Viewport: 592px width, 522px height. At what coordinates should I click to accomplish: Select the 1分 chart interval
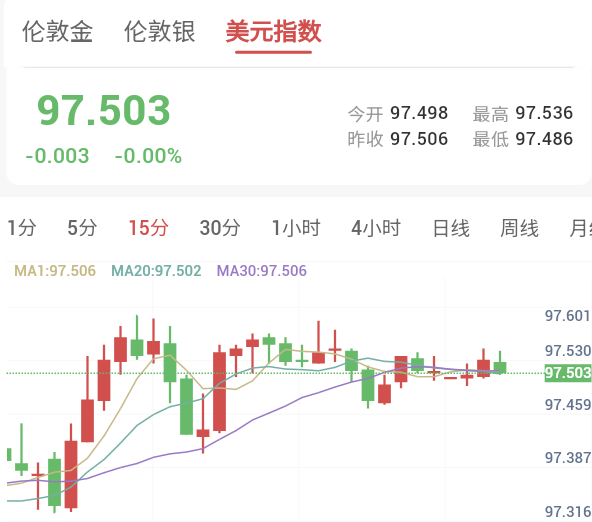tap(22, 228)
